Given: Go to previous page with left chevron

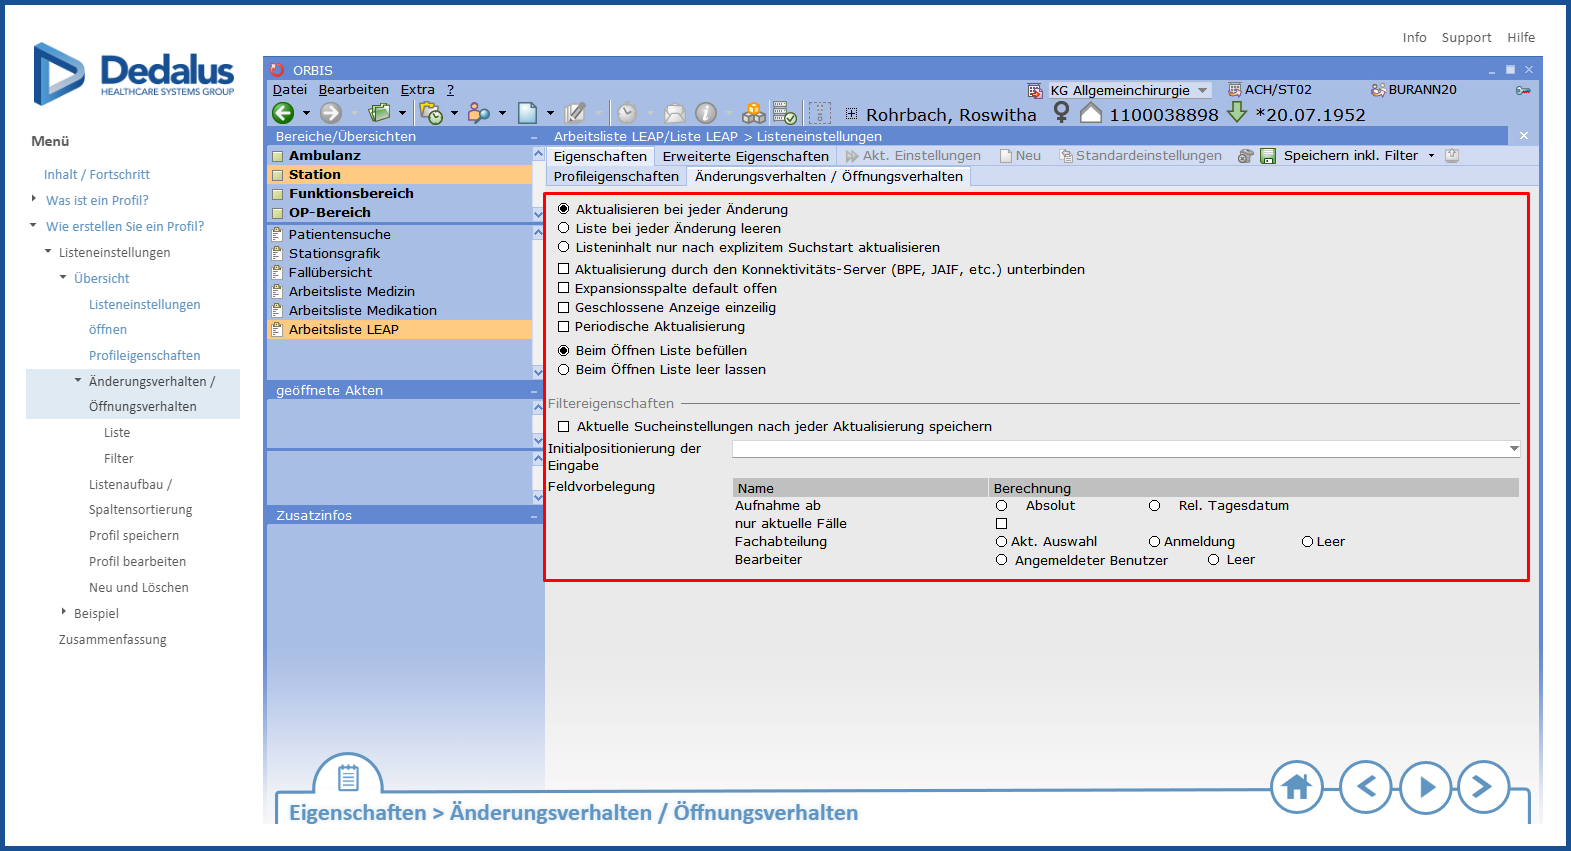Looking at the screenshot, I should pos(1365,787).
